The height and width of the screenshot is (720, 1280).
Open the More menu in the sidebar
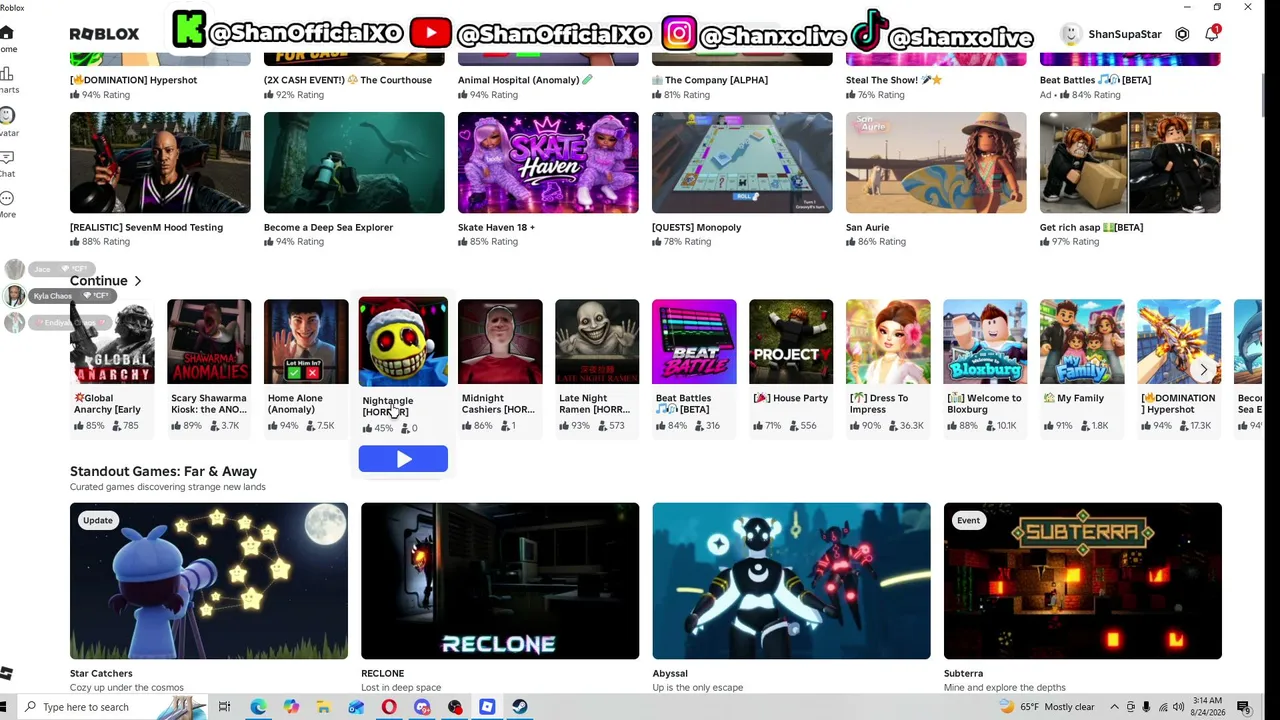[7, 205]
